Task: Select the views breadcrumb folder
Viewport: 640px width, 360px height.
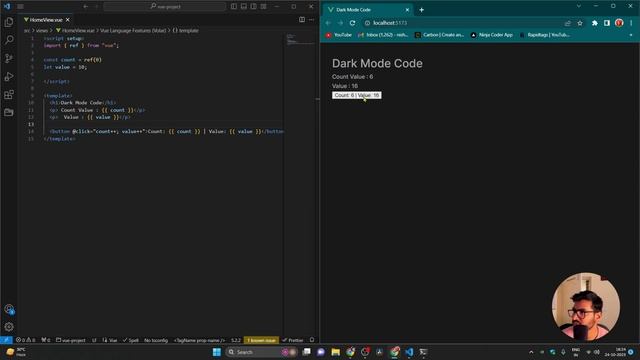Action: tap(42, 31)
